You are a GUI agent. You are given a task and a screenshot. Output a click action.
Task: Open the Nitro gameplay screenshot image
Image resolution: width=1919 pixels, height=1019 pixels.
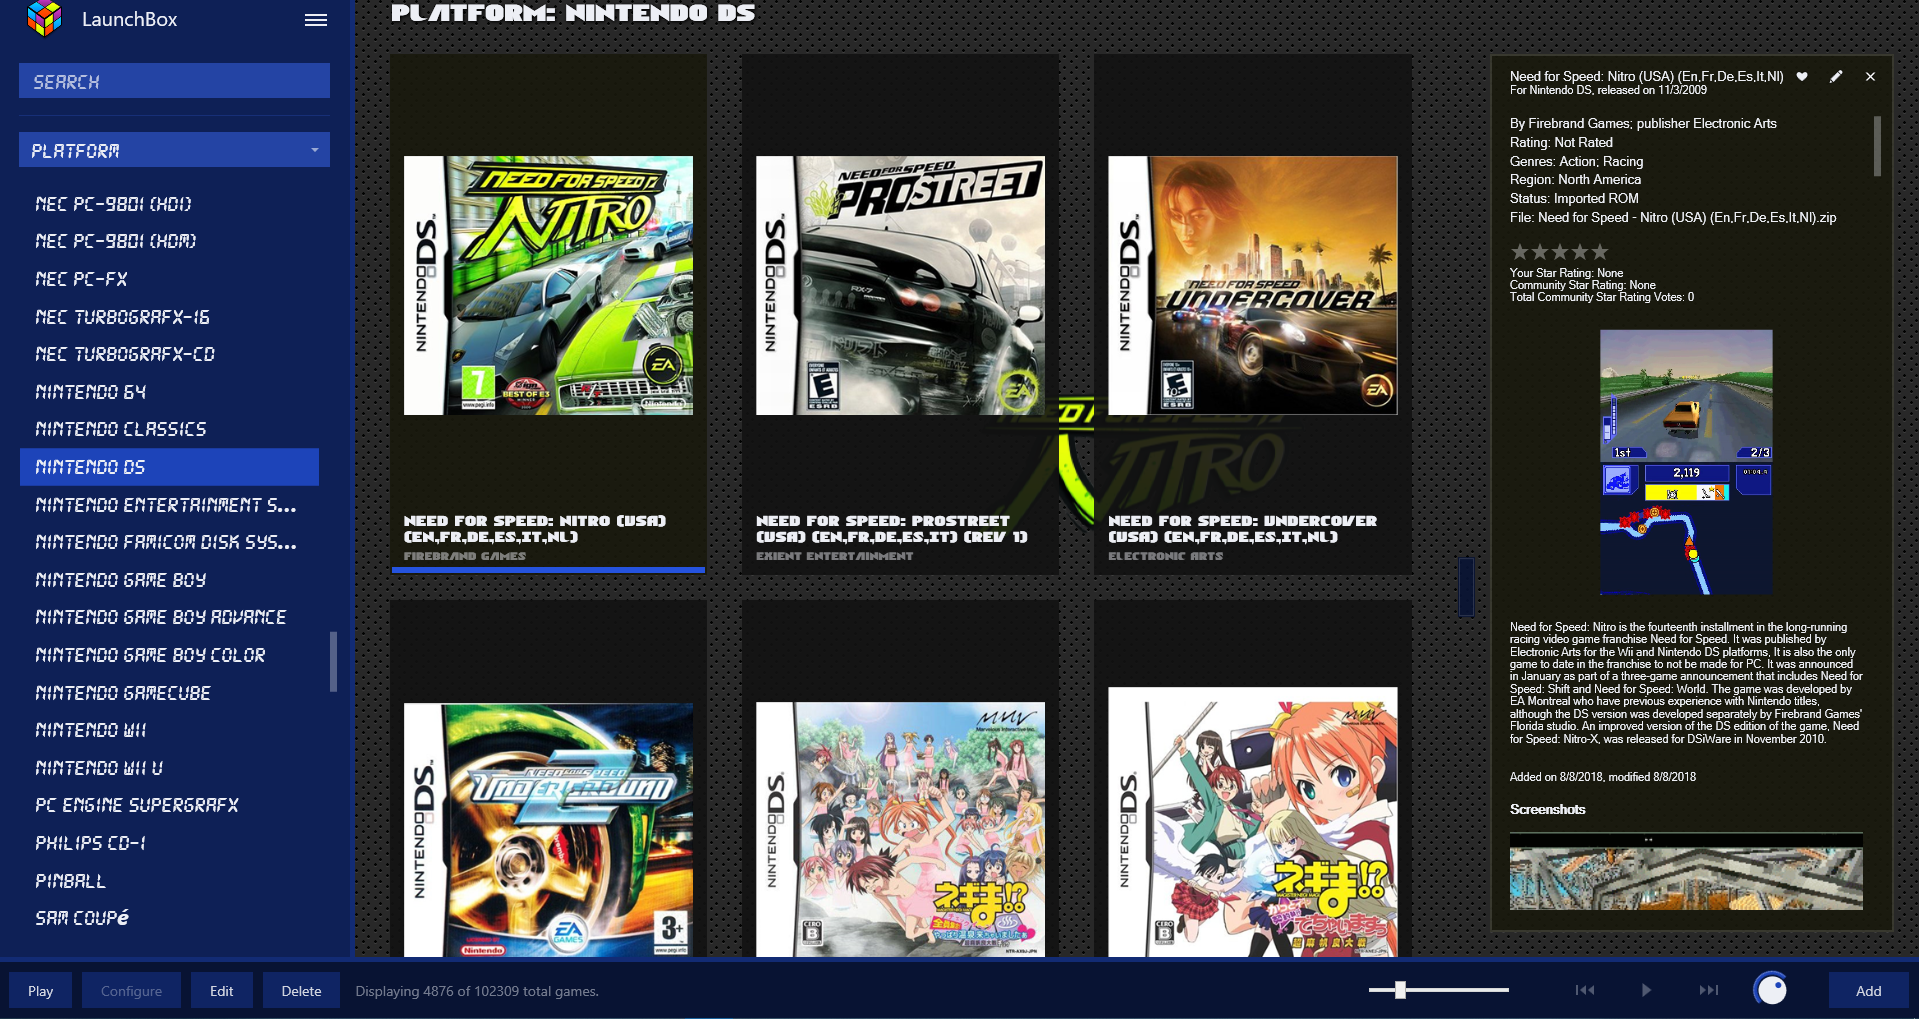coord(1686,462)
